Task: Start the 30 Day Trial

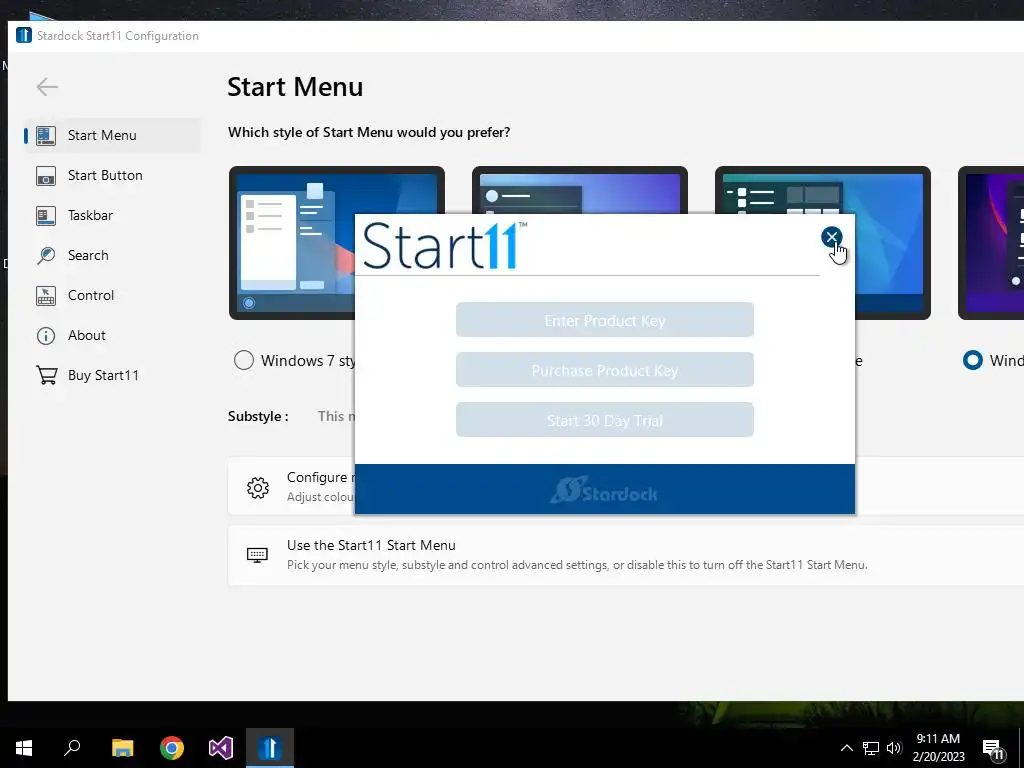Action: click(605, 420)
